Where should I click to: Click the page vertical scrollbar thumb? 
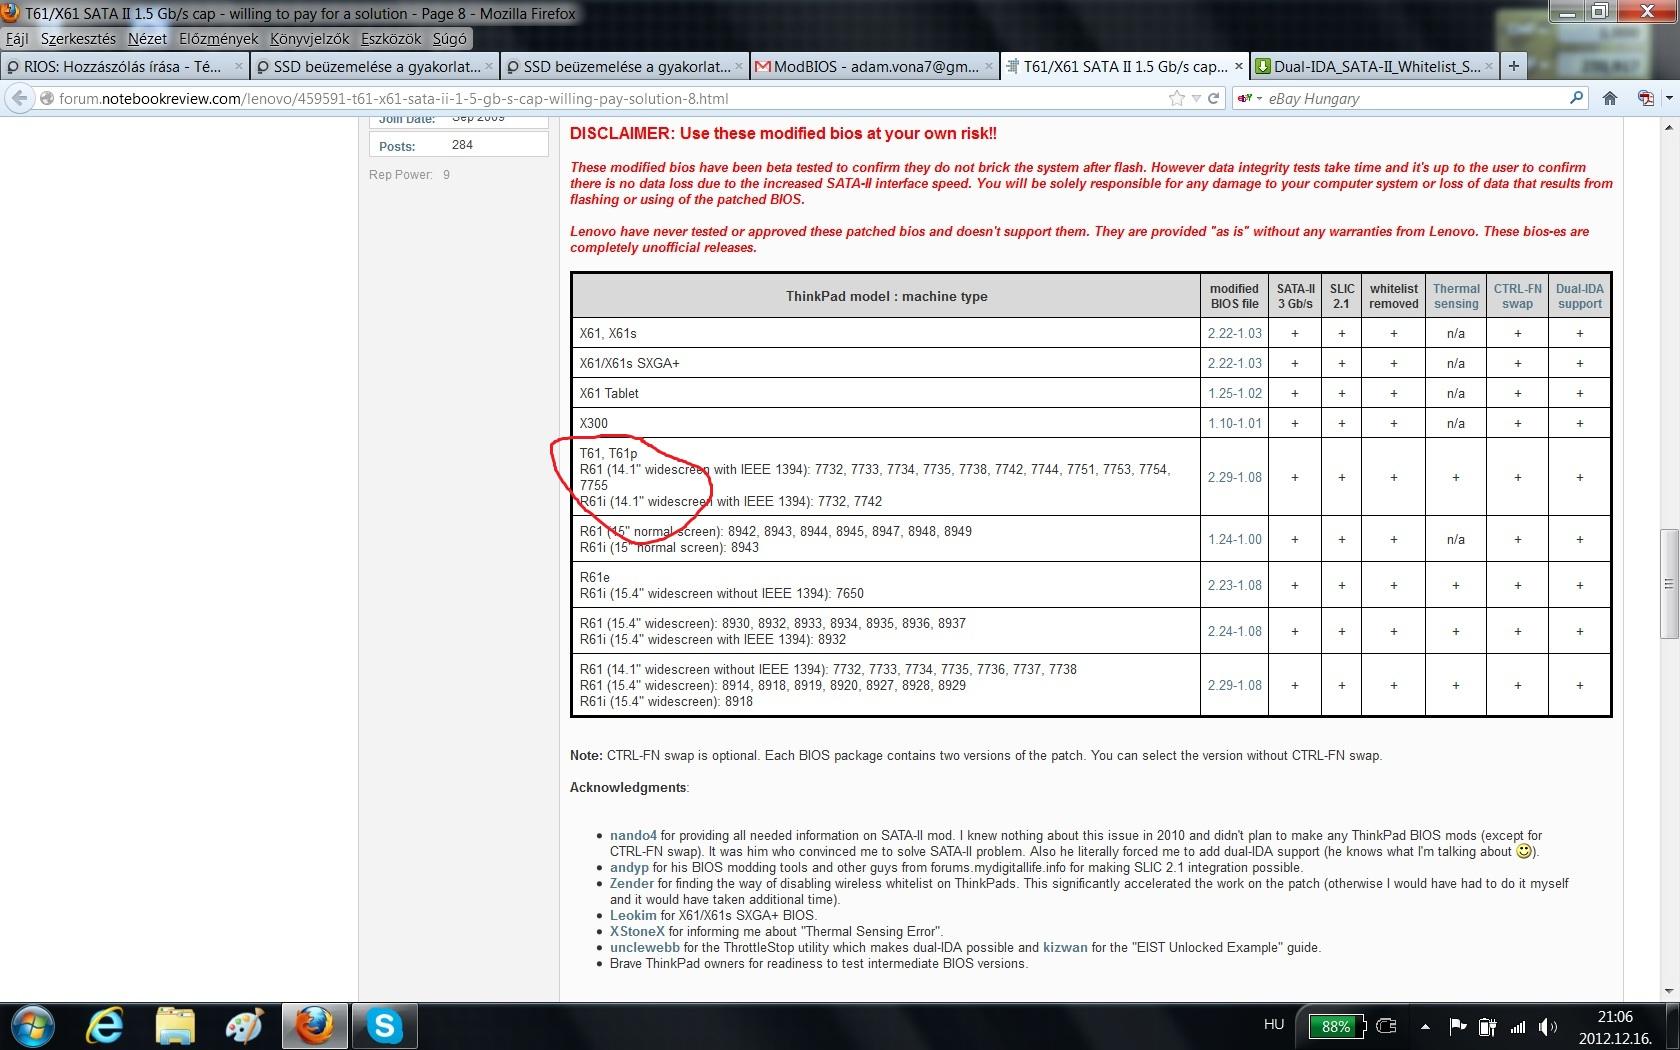pos(1669,583)
